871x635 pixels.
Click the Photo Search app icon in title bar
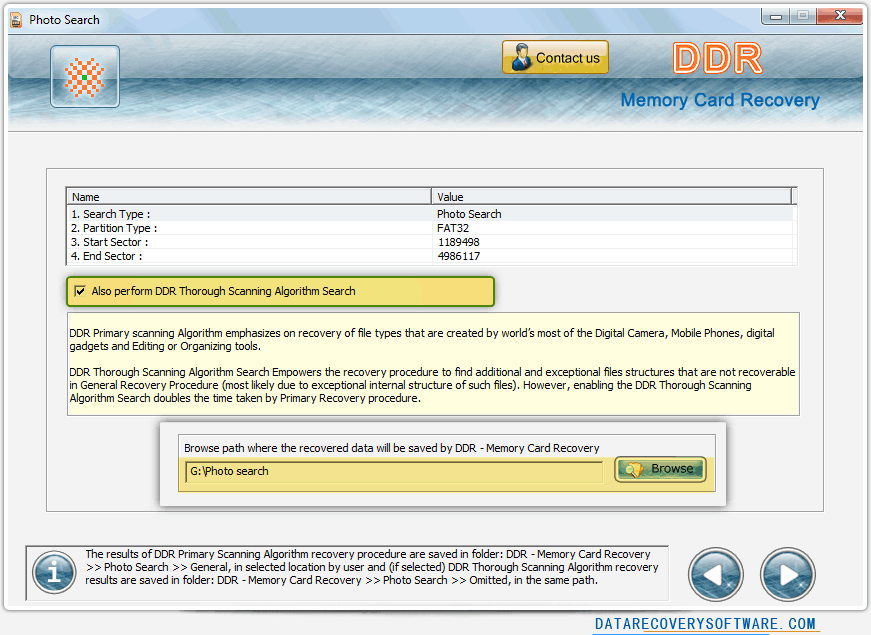tap(16, 20)
